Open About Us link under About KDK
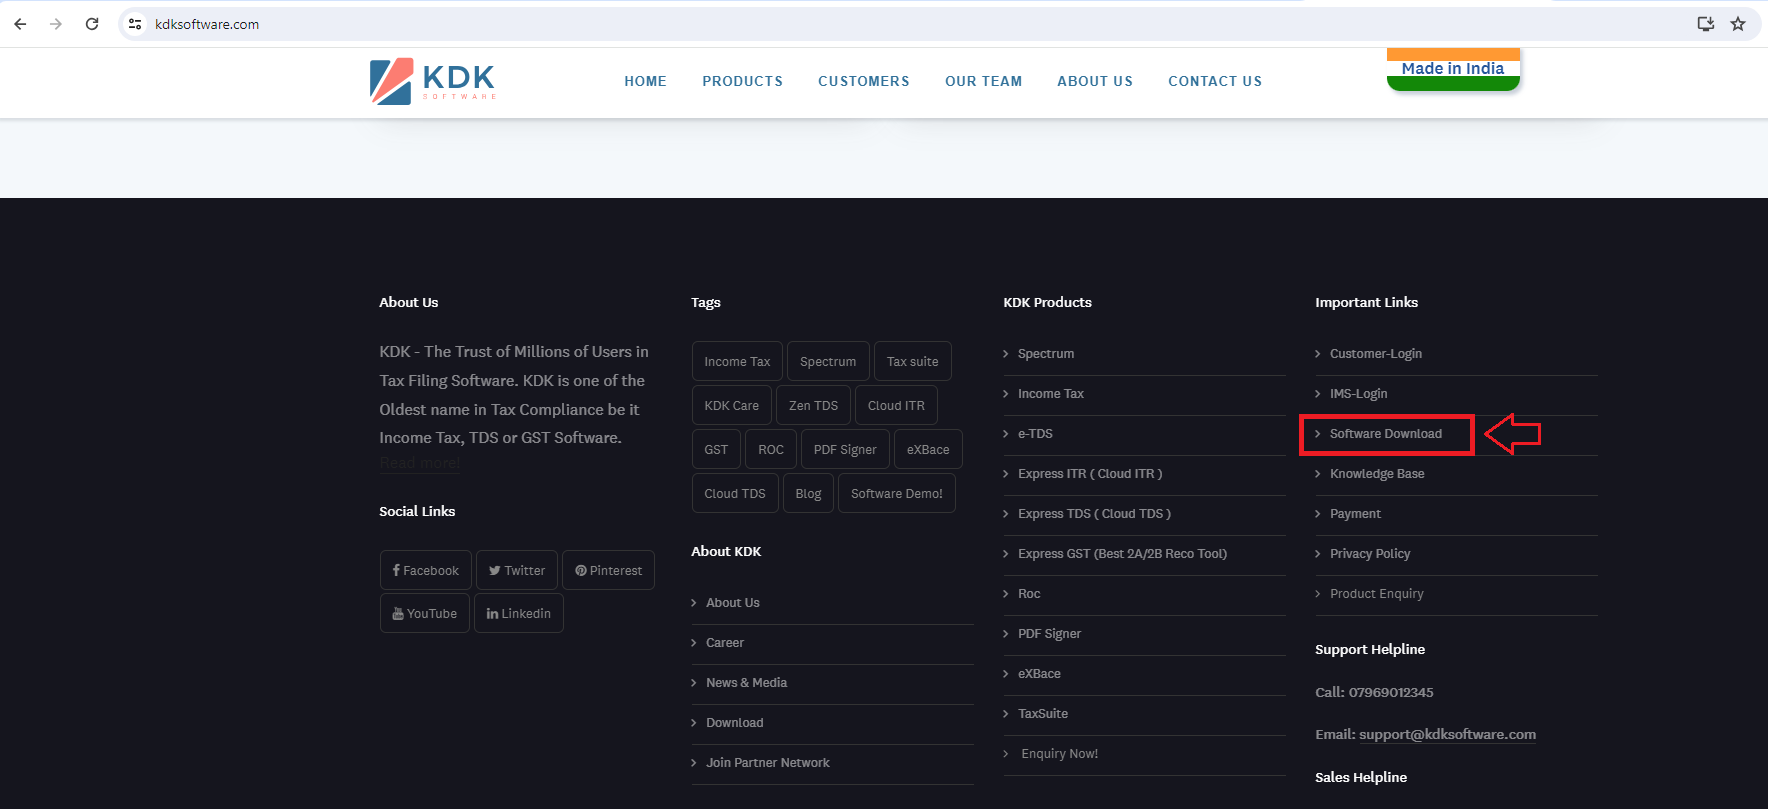1768x809 pixels. [x=733, y=602]
